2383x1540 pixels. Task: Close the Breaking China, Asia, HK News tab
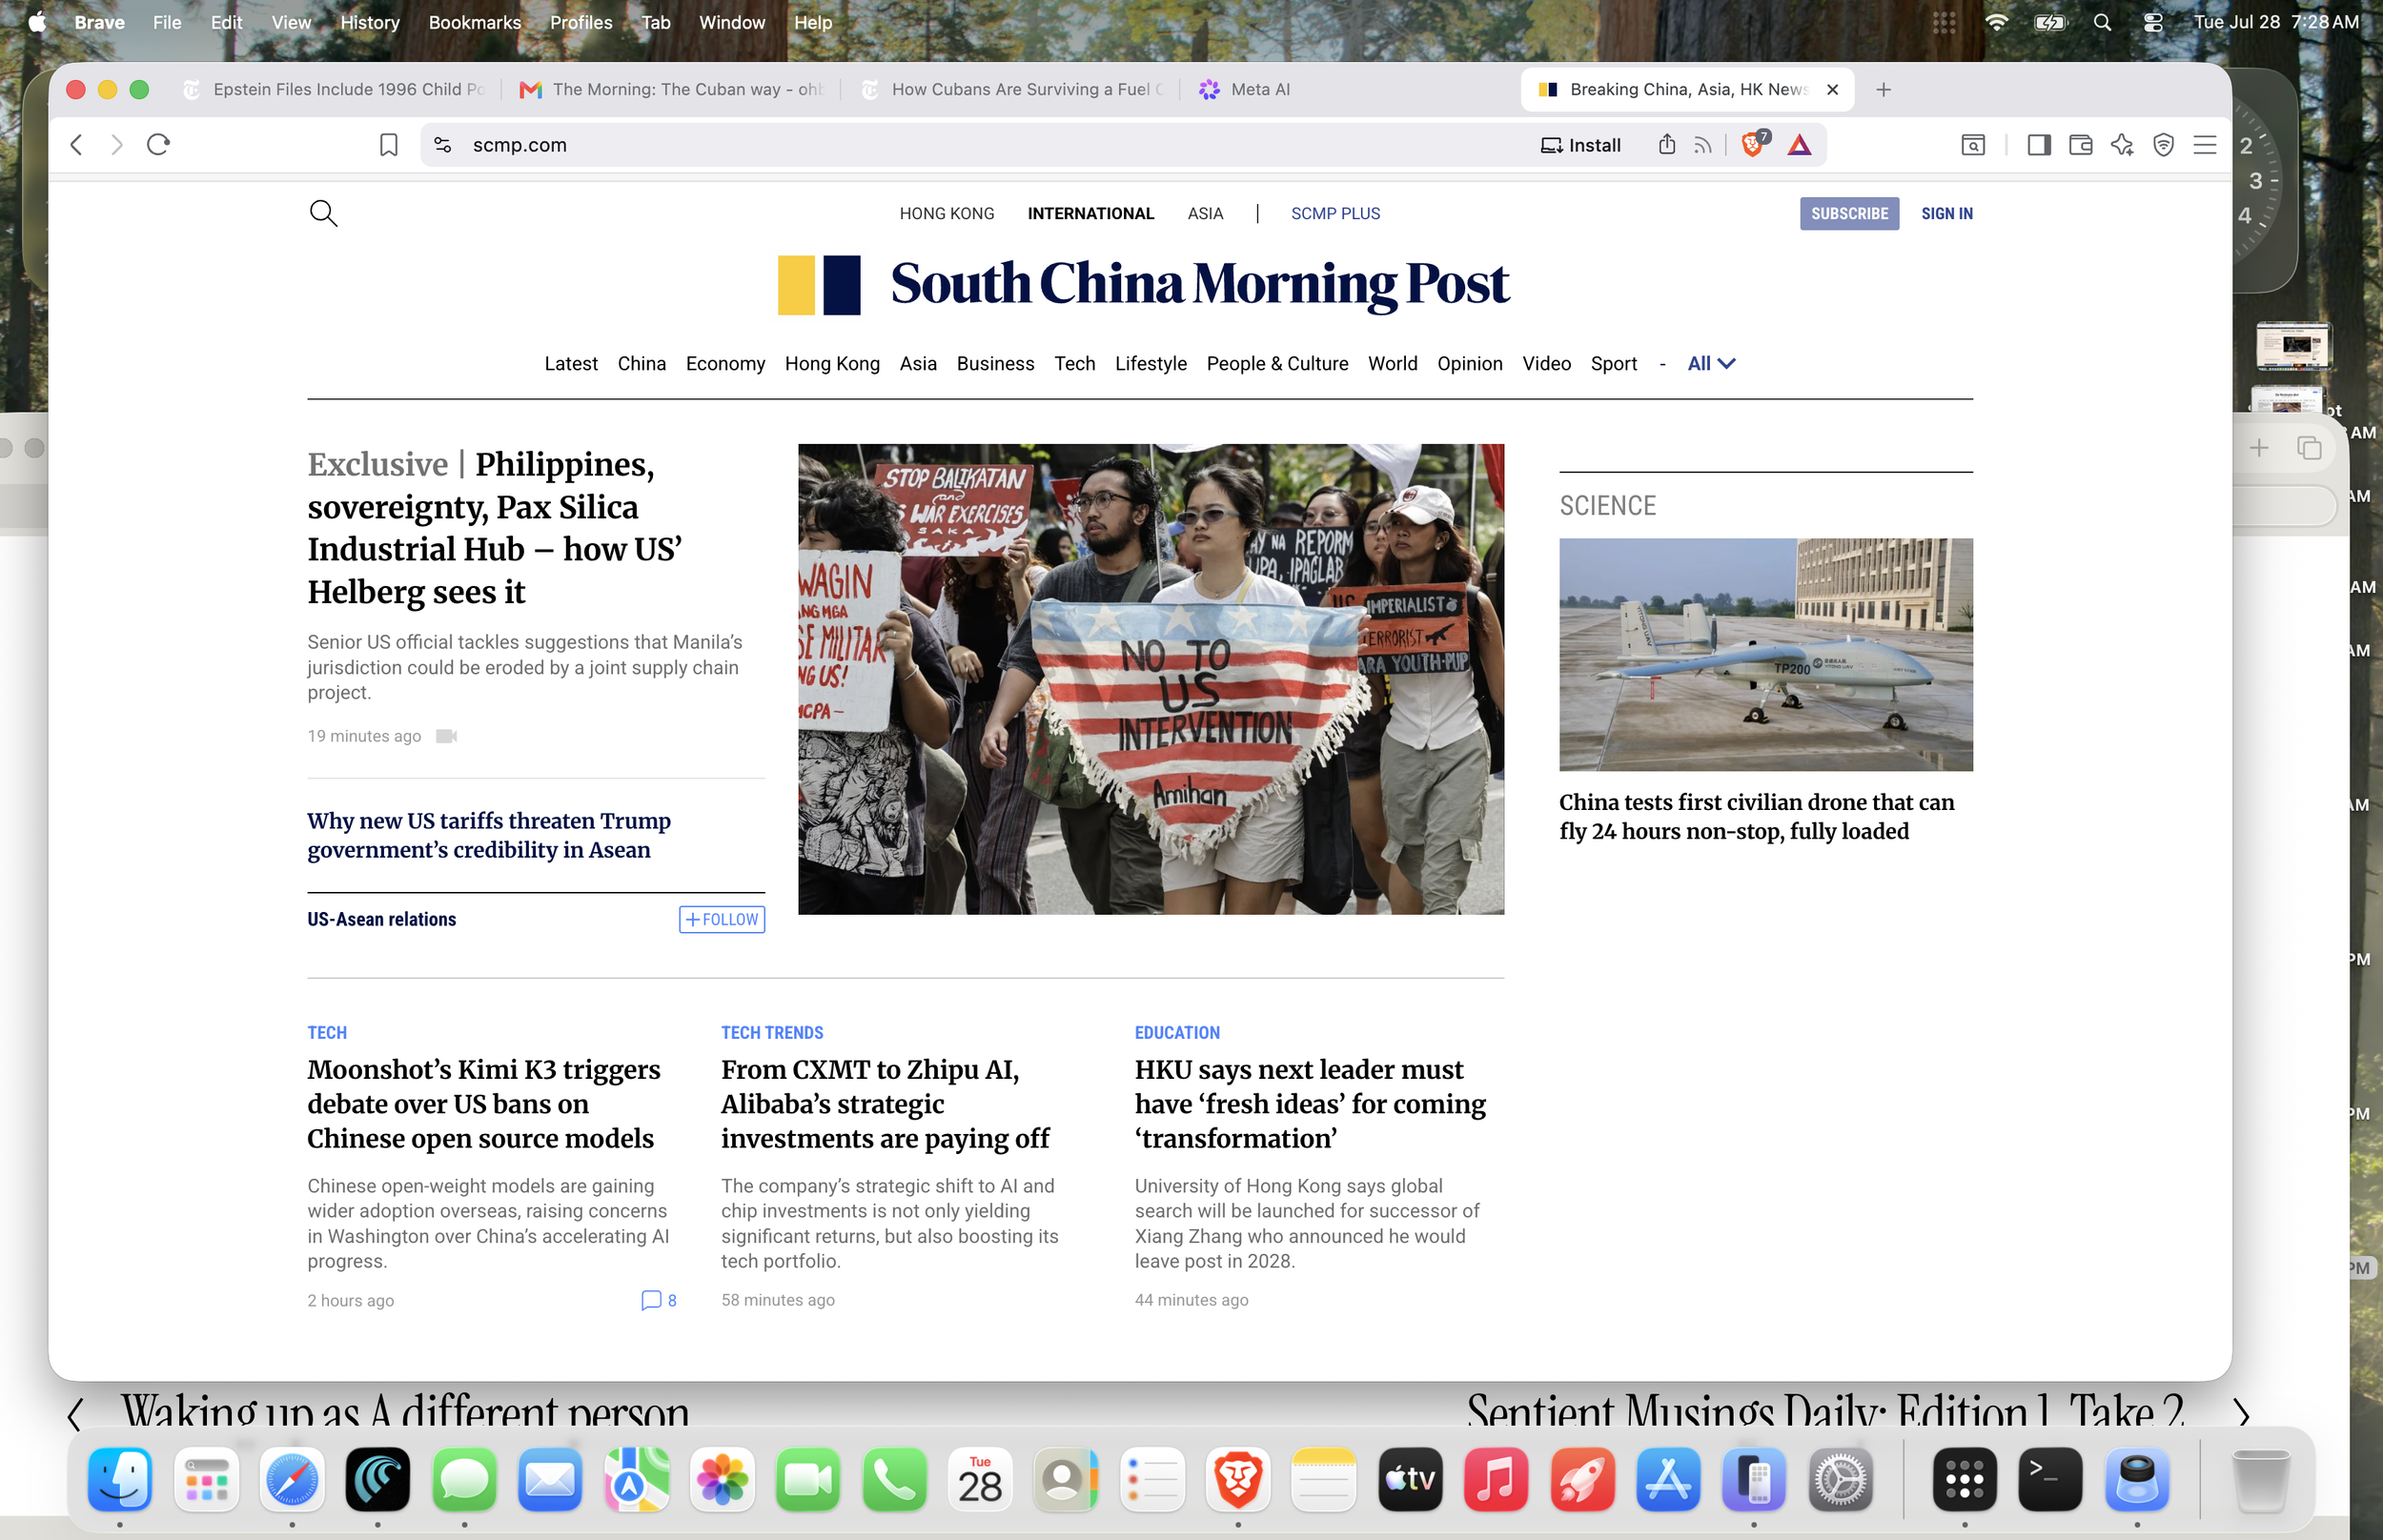coord(1832,90)
